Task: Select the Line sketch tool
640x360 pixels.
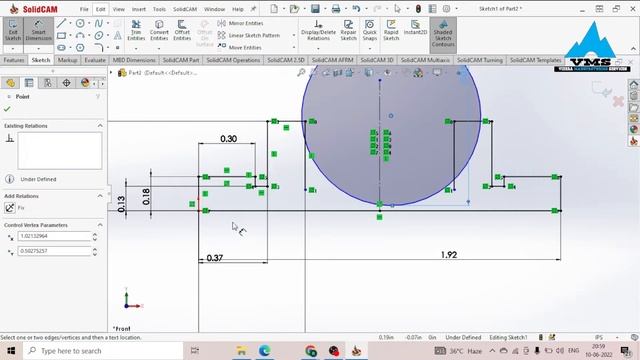Action: 61,23
